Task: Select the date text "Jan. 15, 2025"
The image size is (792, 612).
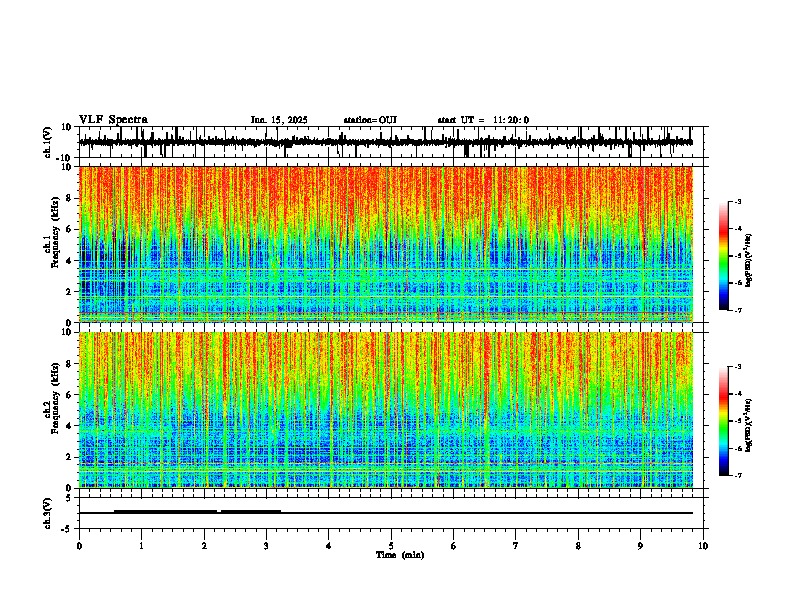Action: [x=279, y=120]
